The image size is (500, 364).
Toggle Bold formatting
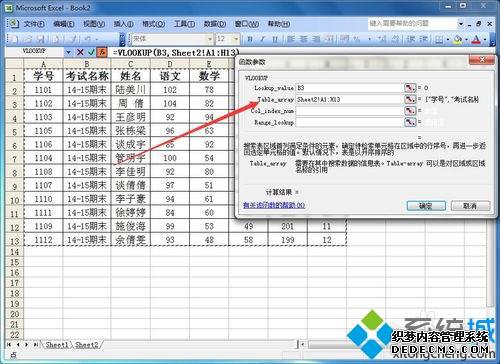250,39
